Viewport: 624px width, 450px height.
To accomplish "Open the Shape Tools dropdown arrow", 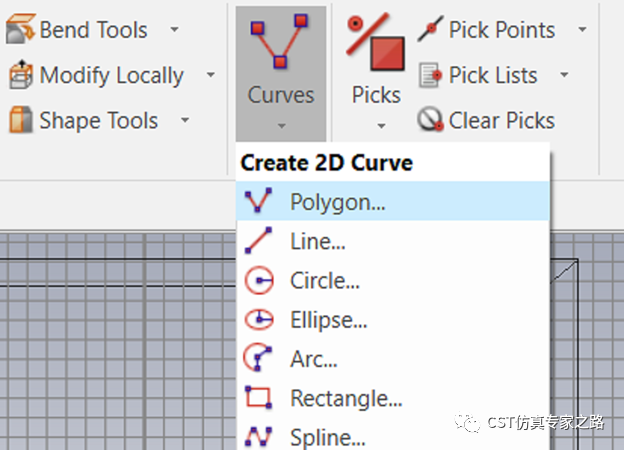I will [x=185, y=119].
